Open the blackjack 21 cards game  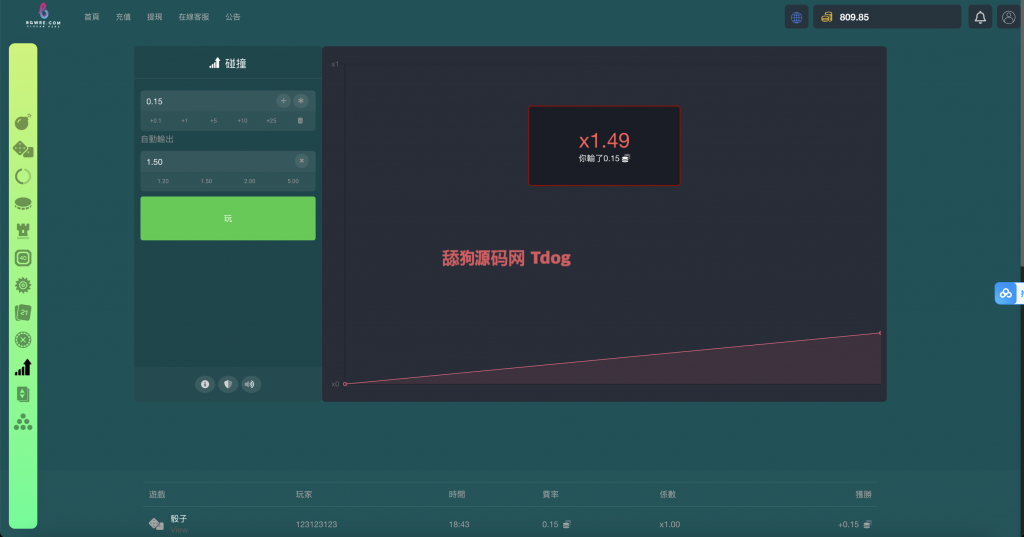tap(23, 312)
